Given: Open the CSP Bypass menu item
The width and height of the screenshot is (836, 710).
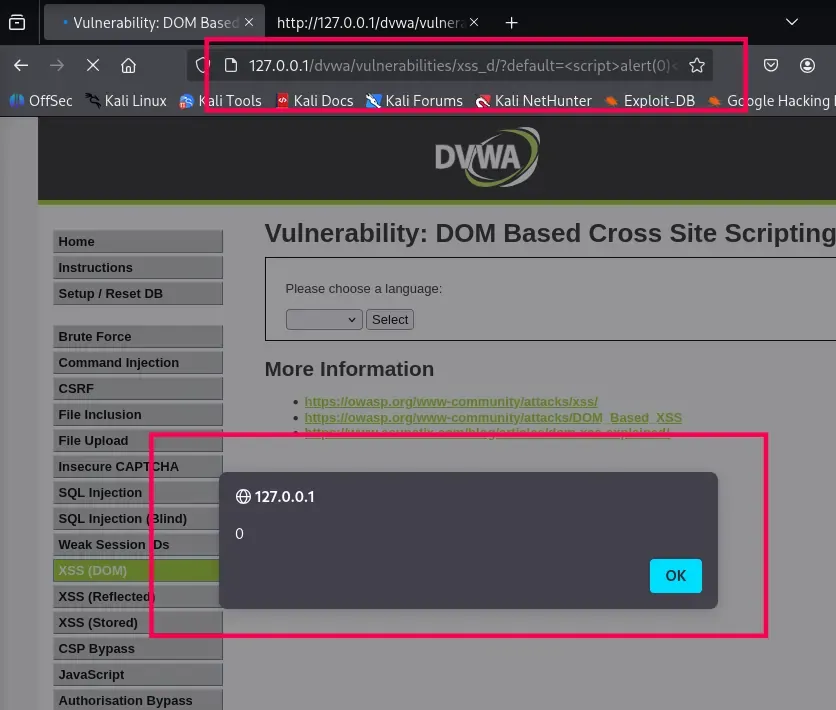Looking at the screenshot, I should pyautogui.click(x=138, y=649).
